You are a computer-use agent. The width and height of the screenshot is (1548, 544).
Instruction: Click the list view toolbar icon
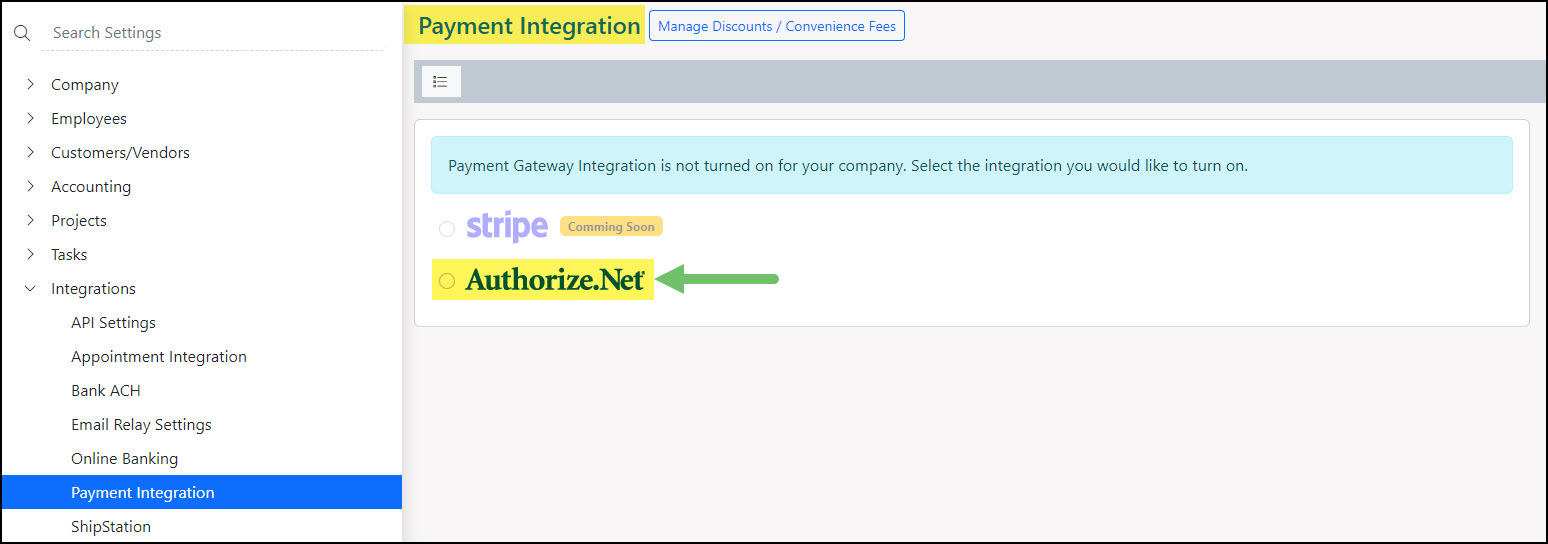[441, 82]
